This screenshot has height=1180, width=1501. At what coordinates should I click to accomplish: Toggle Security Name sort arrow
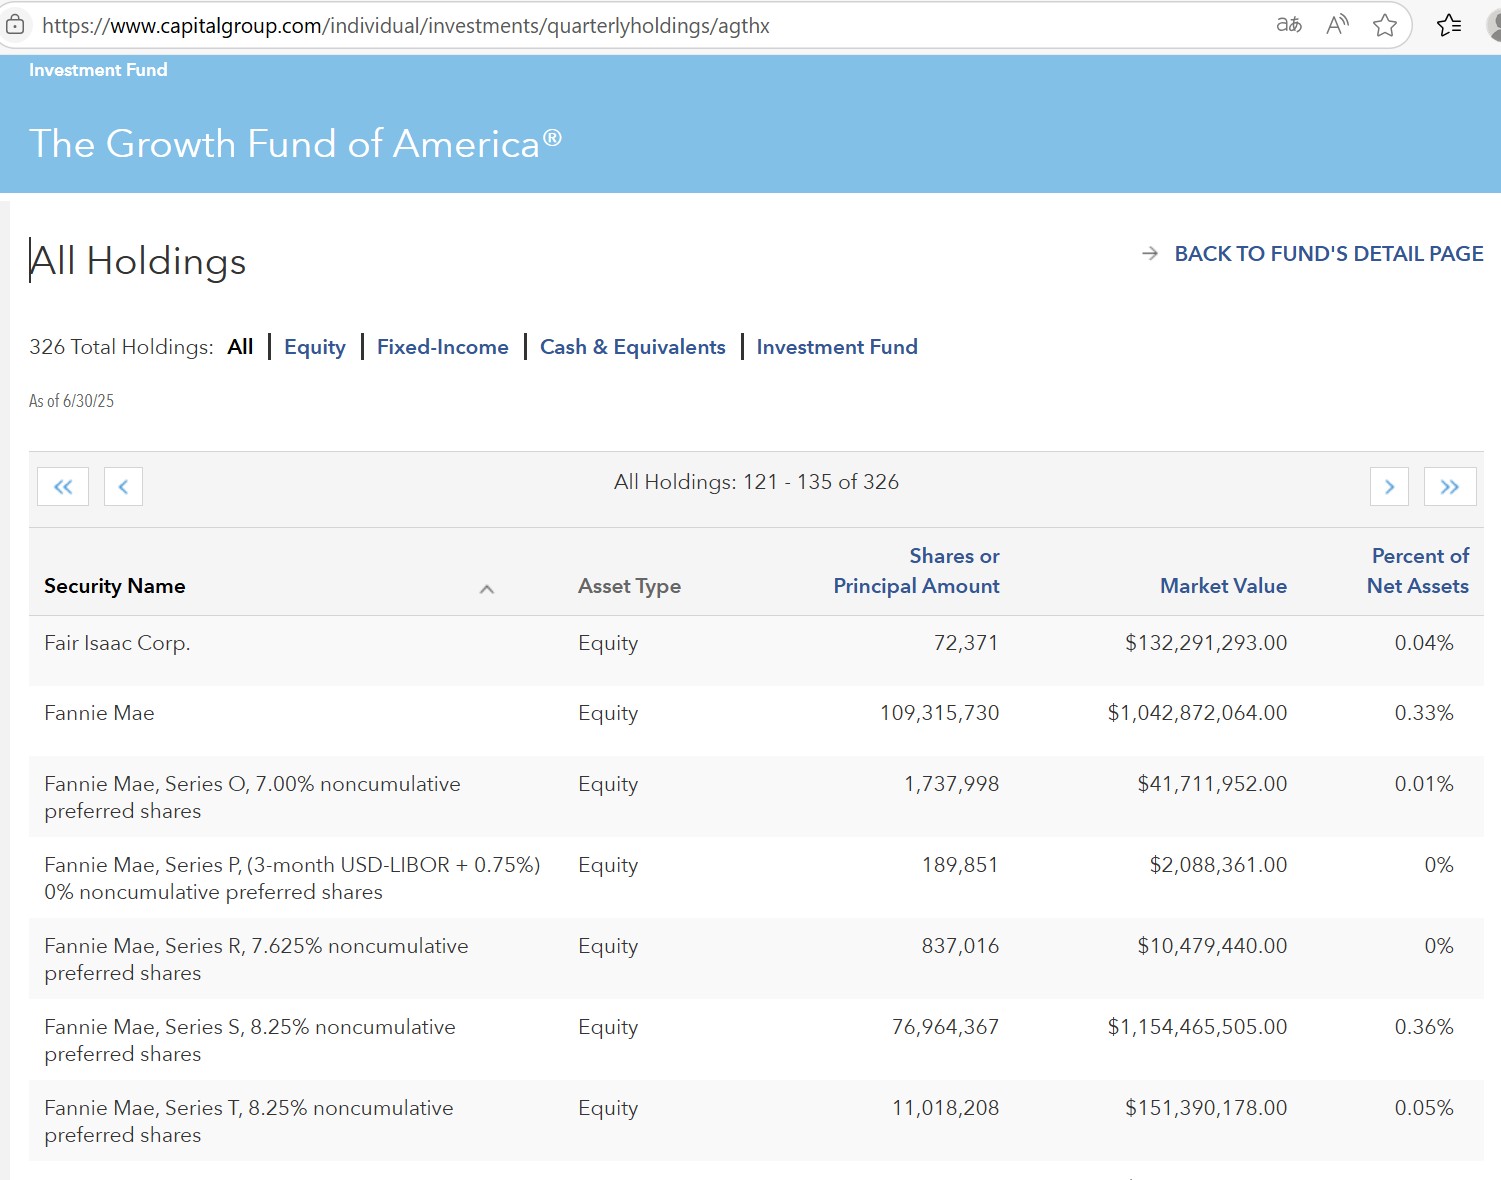[487, 589]
